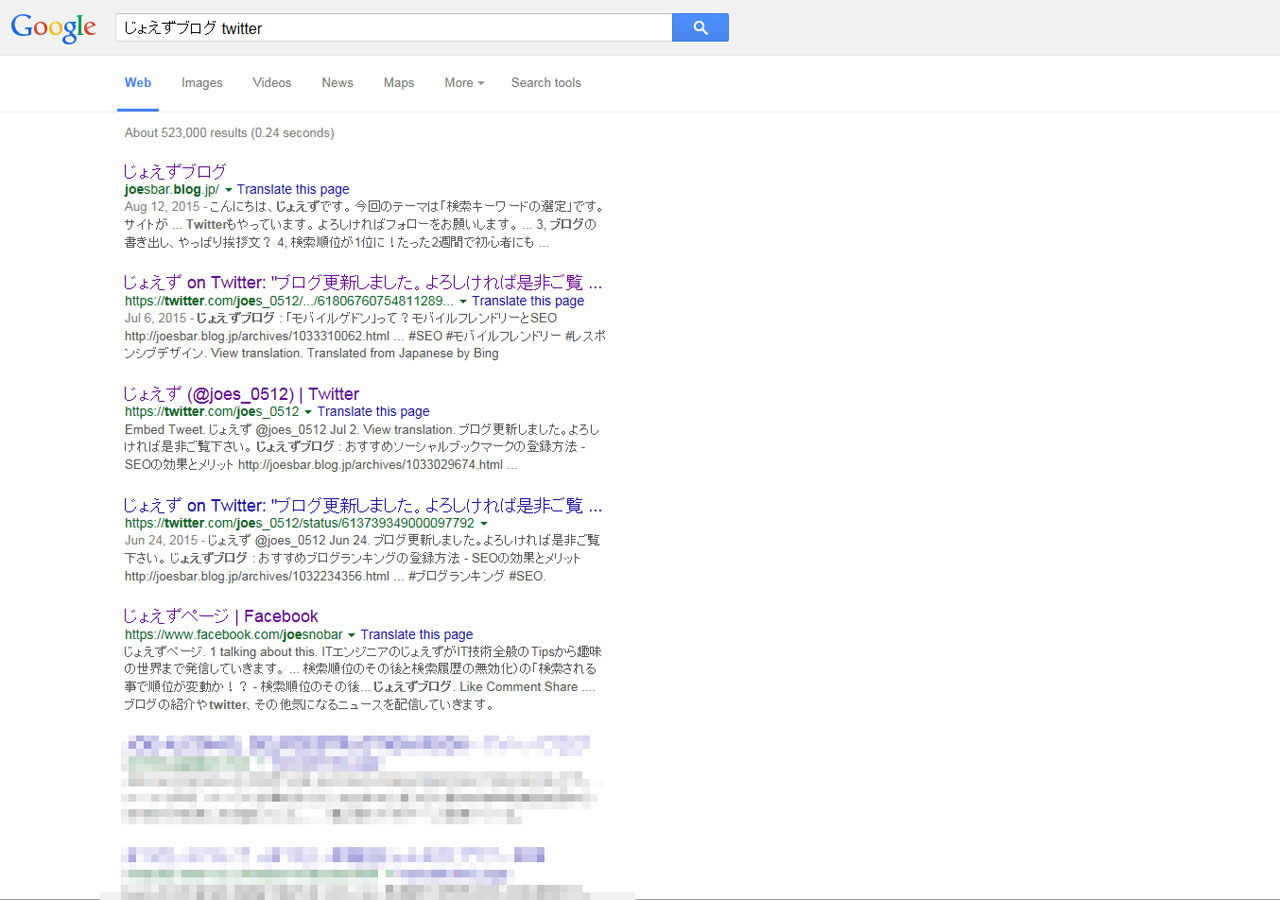This screenshot has height=900, width=1280.
Task: Open the じょえずブログ result title
Action: pos(174,171)
